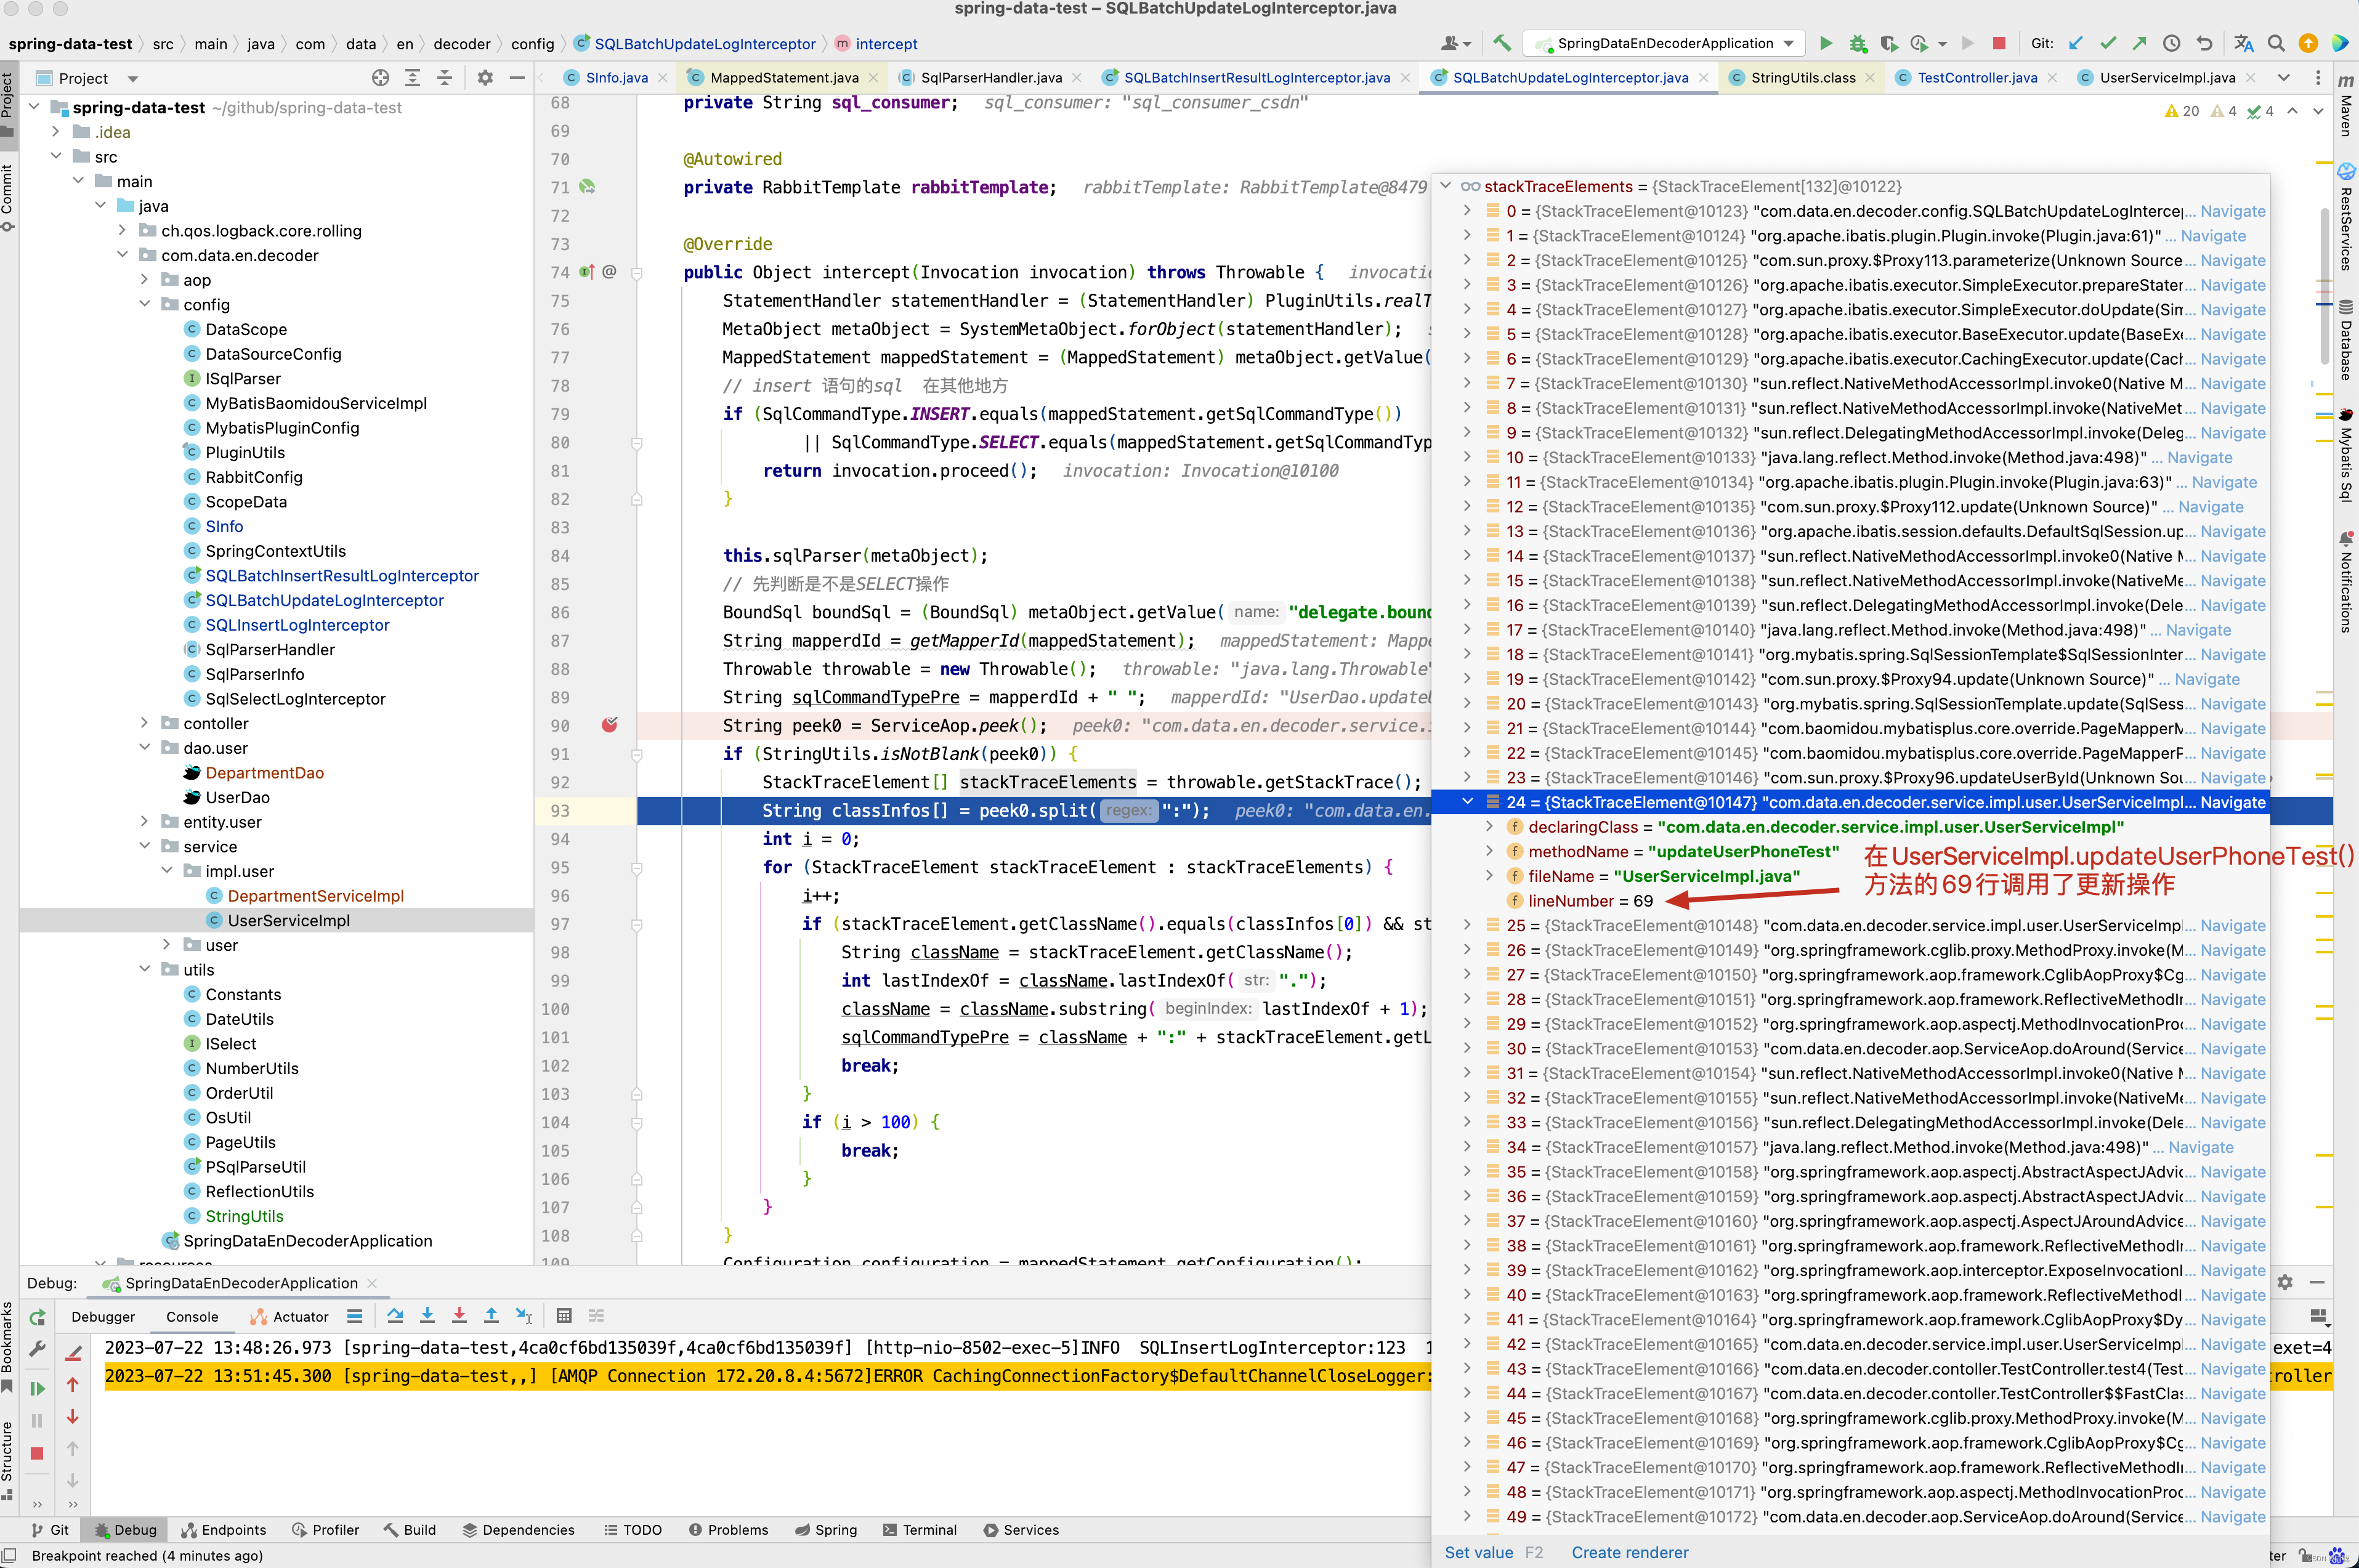Select Opened File target icon in Project panel
This screenshot has height=1568, width=2359.
click(380, 78)
